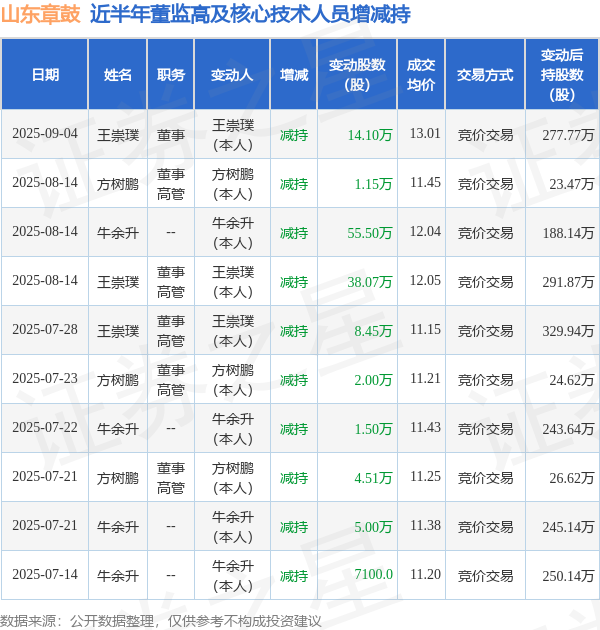Screen dimensions: 600x630
Task: Click the holding value 243.64万
Action: click(568, 429)
